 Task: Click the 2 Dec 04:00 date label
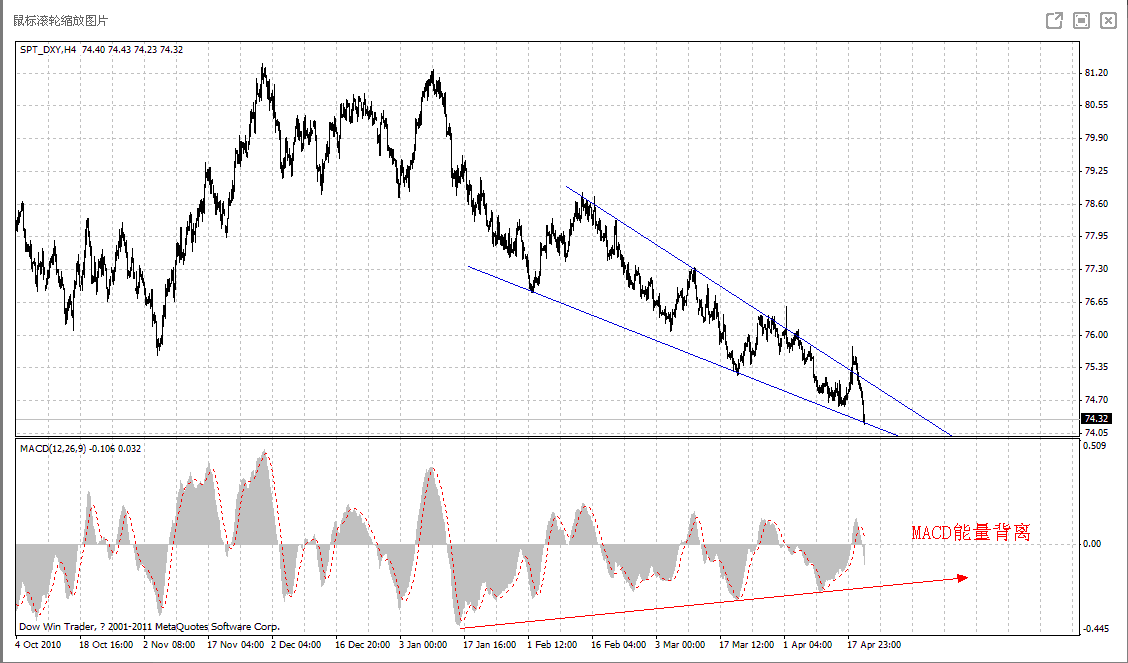(x=296, y=644)
